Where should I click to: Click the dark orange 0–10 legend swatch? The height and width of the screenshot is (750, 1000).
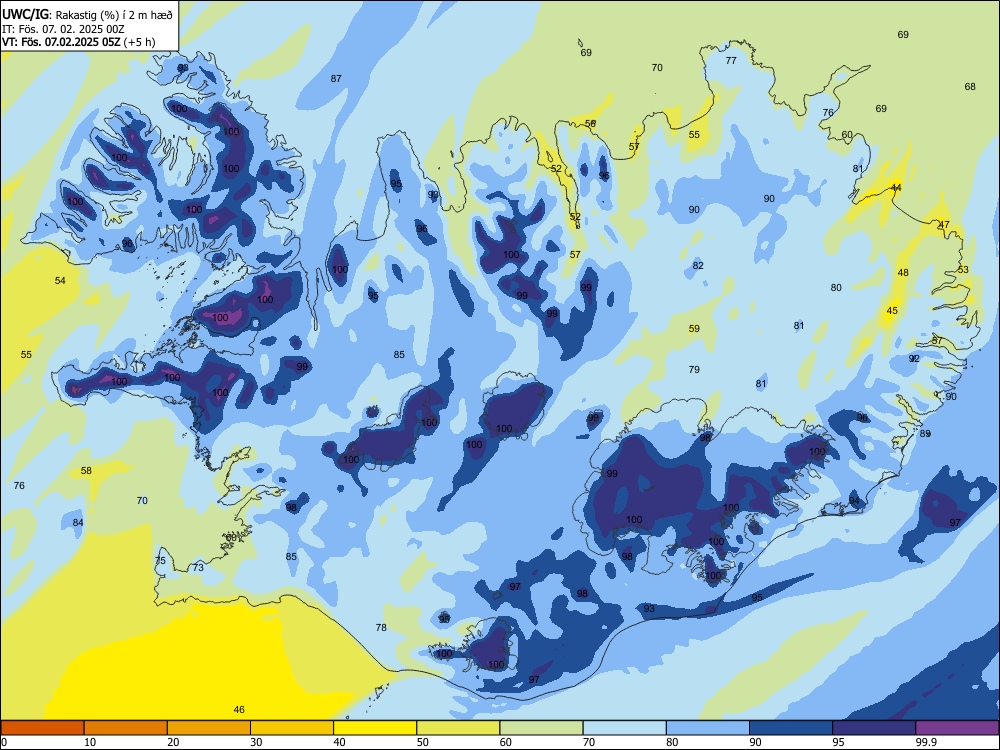pyautogui.click(x=43, y=728)
